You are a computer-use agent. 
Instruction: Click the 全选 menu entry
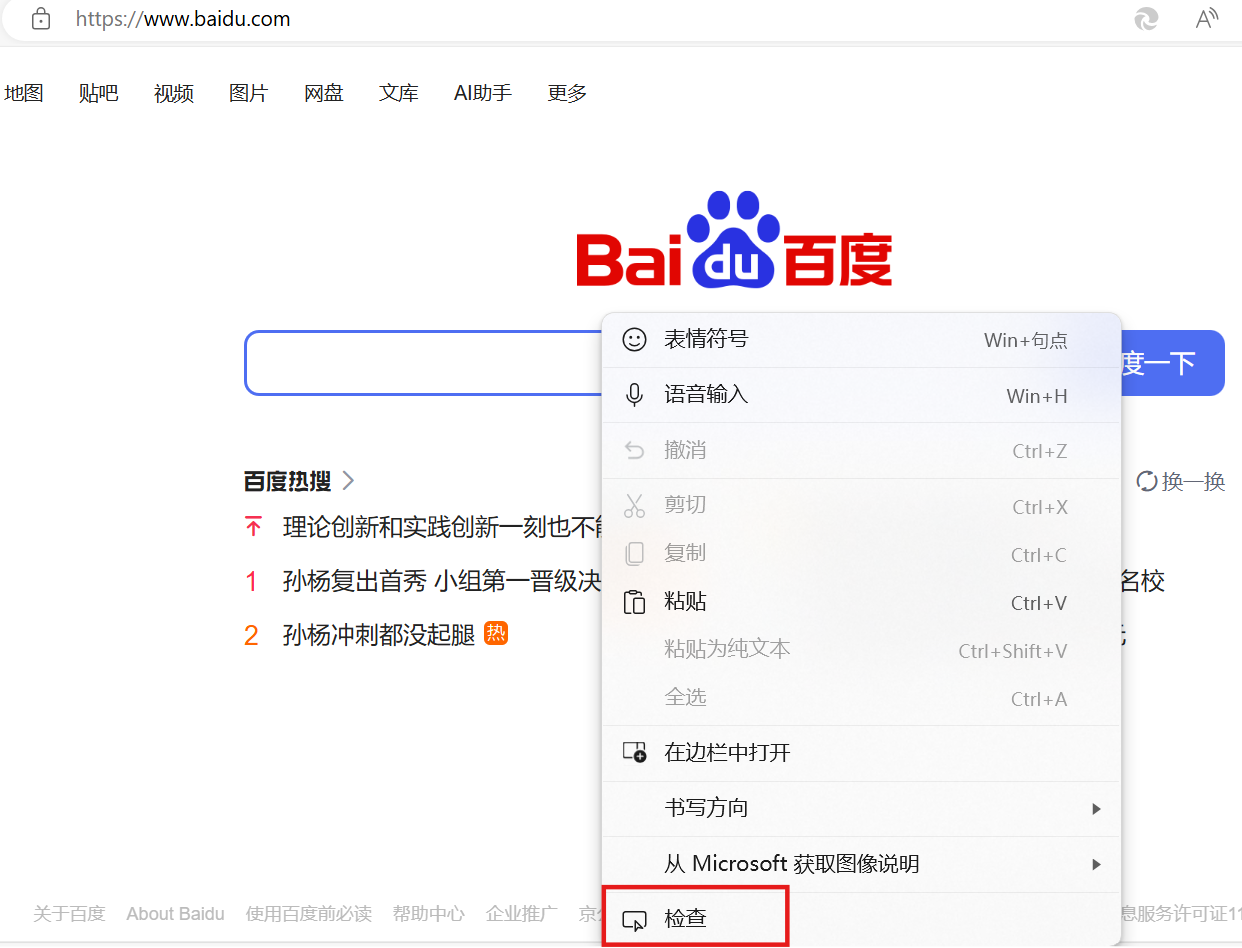point(861,697)
